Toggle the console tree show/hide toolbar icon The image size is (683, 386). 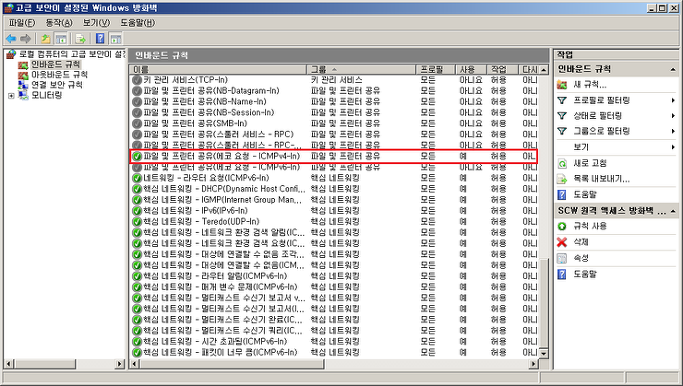pos(61,39)
